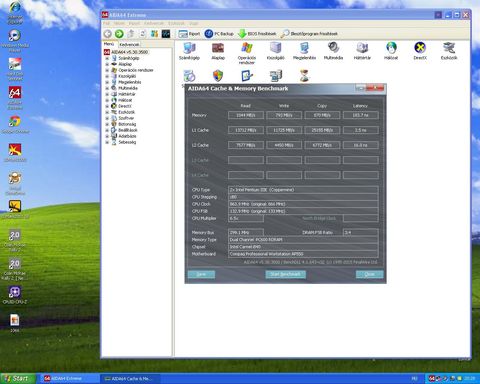Open the Súgó menu in menu bar
Image resolution: width=480 pixels, height=384 pixels.
[194, 23]
